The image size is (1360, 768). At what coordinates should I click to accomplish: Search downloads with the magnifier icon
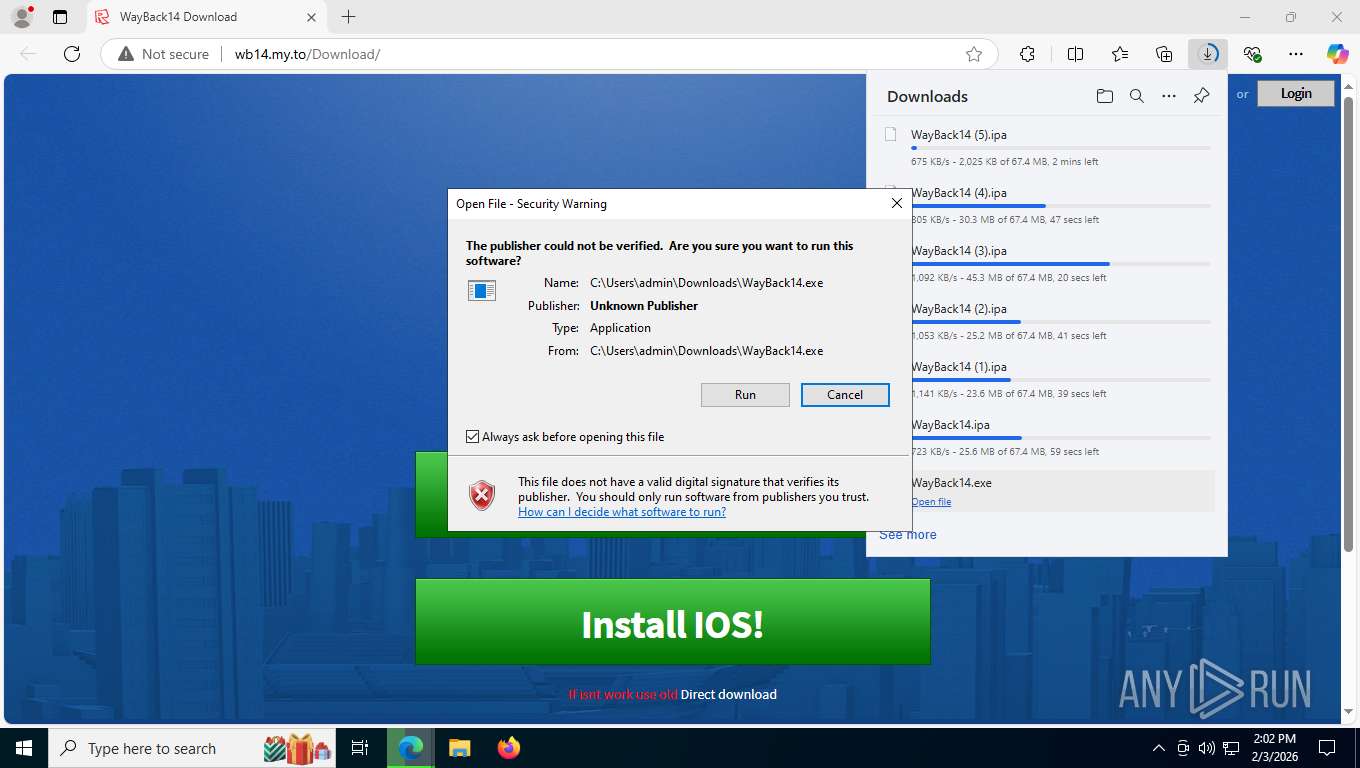pos(1136,96)
